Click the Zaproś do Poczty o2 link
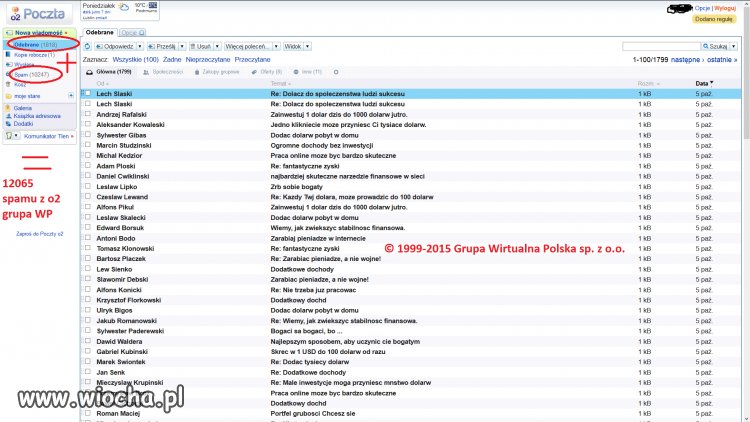 pyautogui.click(x=40, y=234)
